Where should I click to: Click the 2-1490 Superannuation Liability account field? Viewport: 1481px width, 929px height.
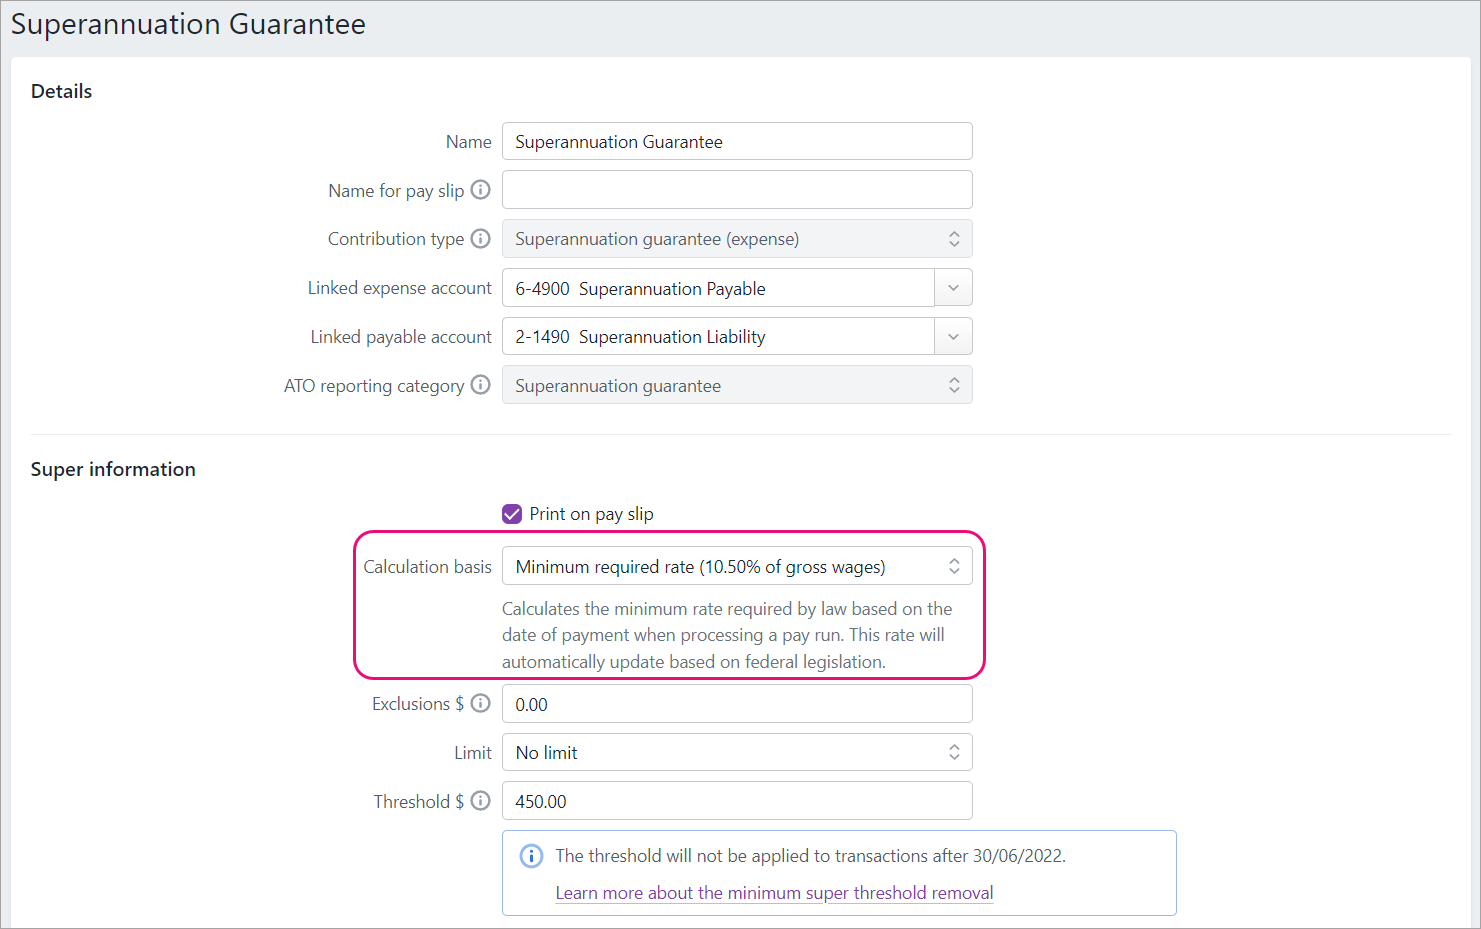(718, 337)
